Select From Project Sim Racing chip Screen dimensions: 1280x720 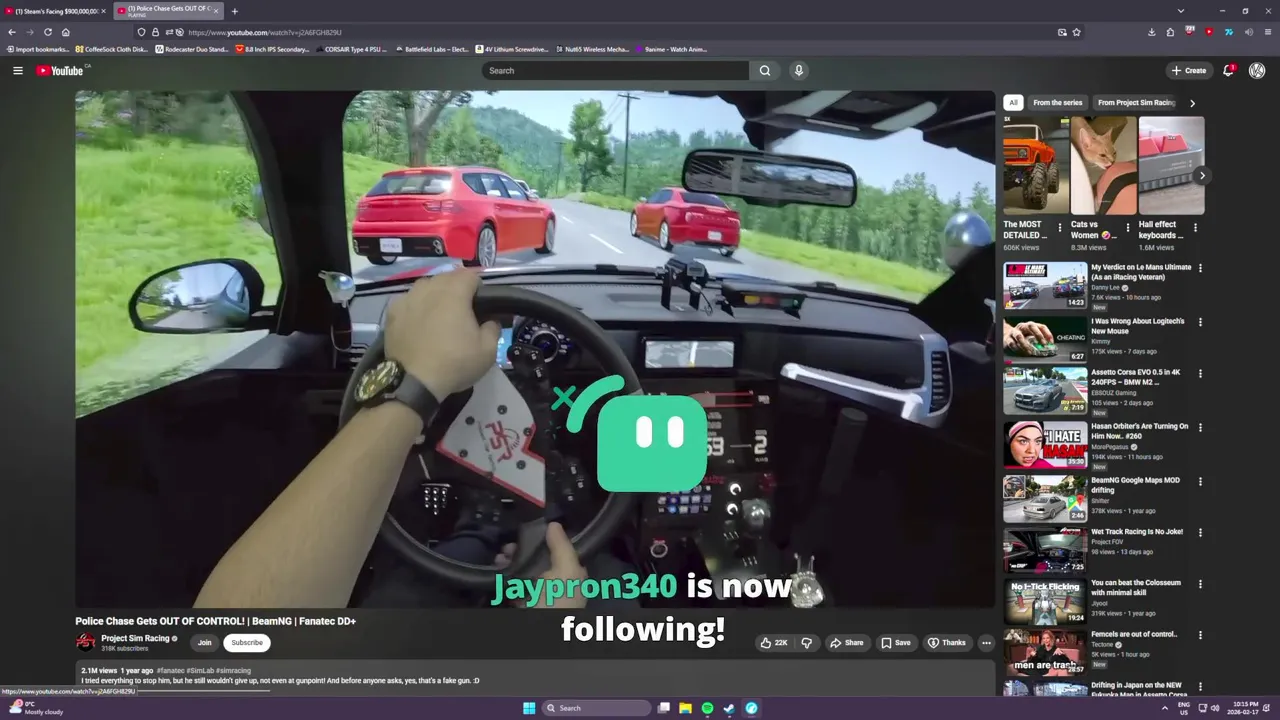point(1136,102)
